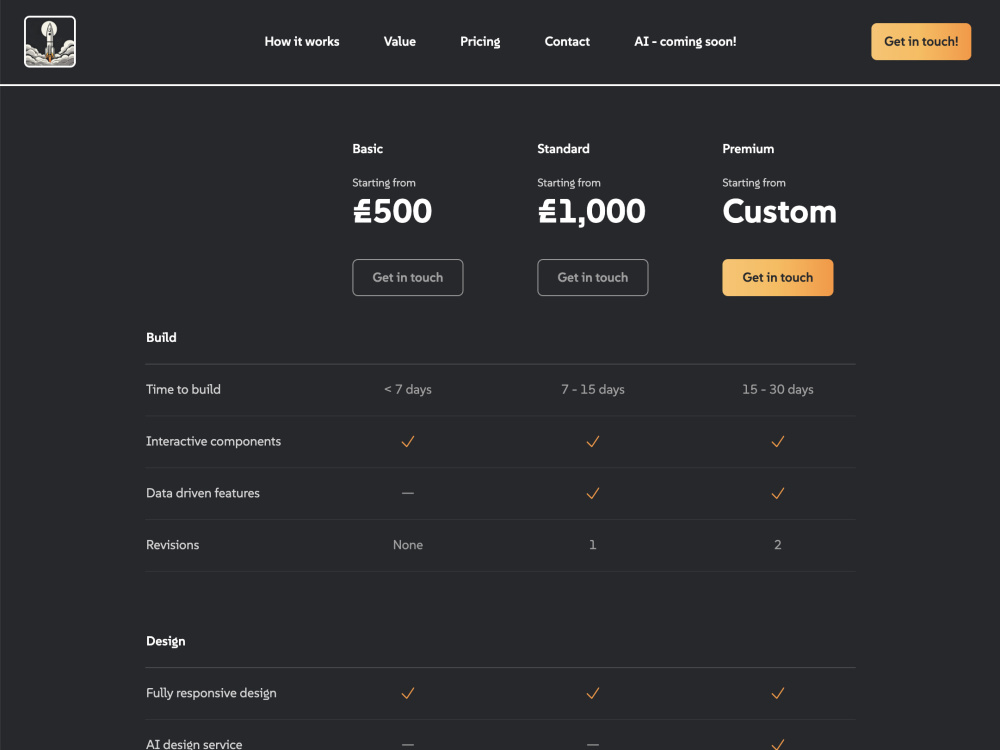The height and width of the screenshot is (750, 1000).
Task: Click the AI design service row label
Action: [194, 744]
